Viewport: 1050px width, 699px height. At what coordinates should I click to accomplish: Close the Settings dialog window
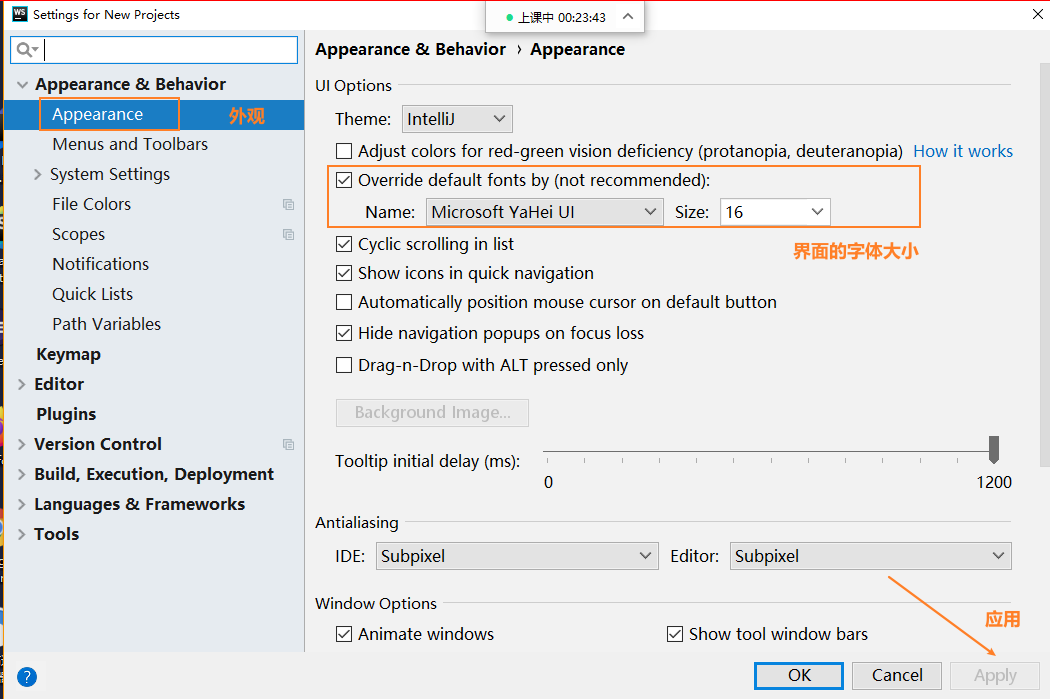coord(1037,14)
